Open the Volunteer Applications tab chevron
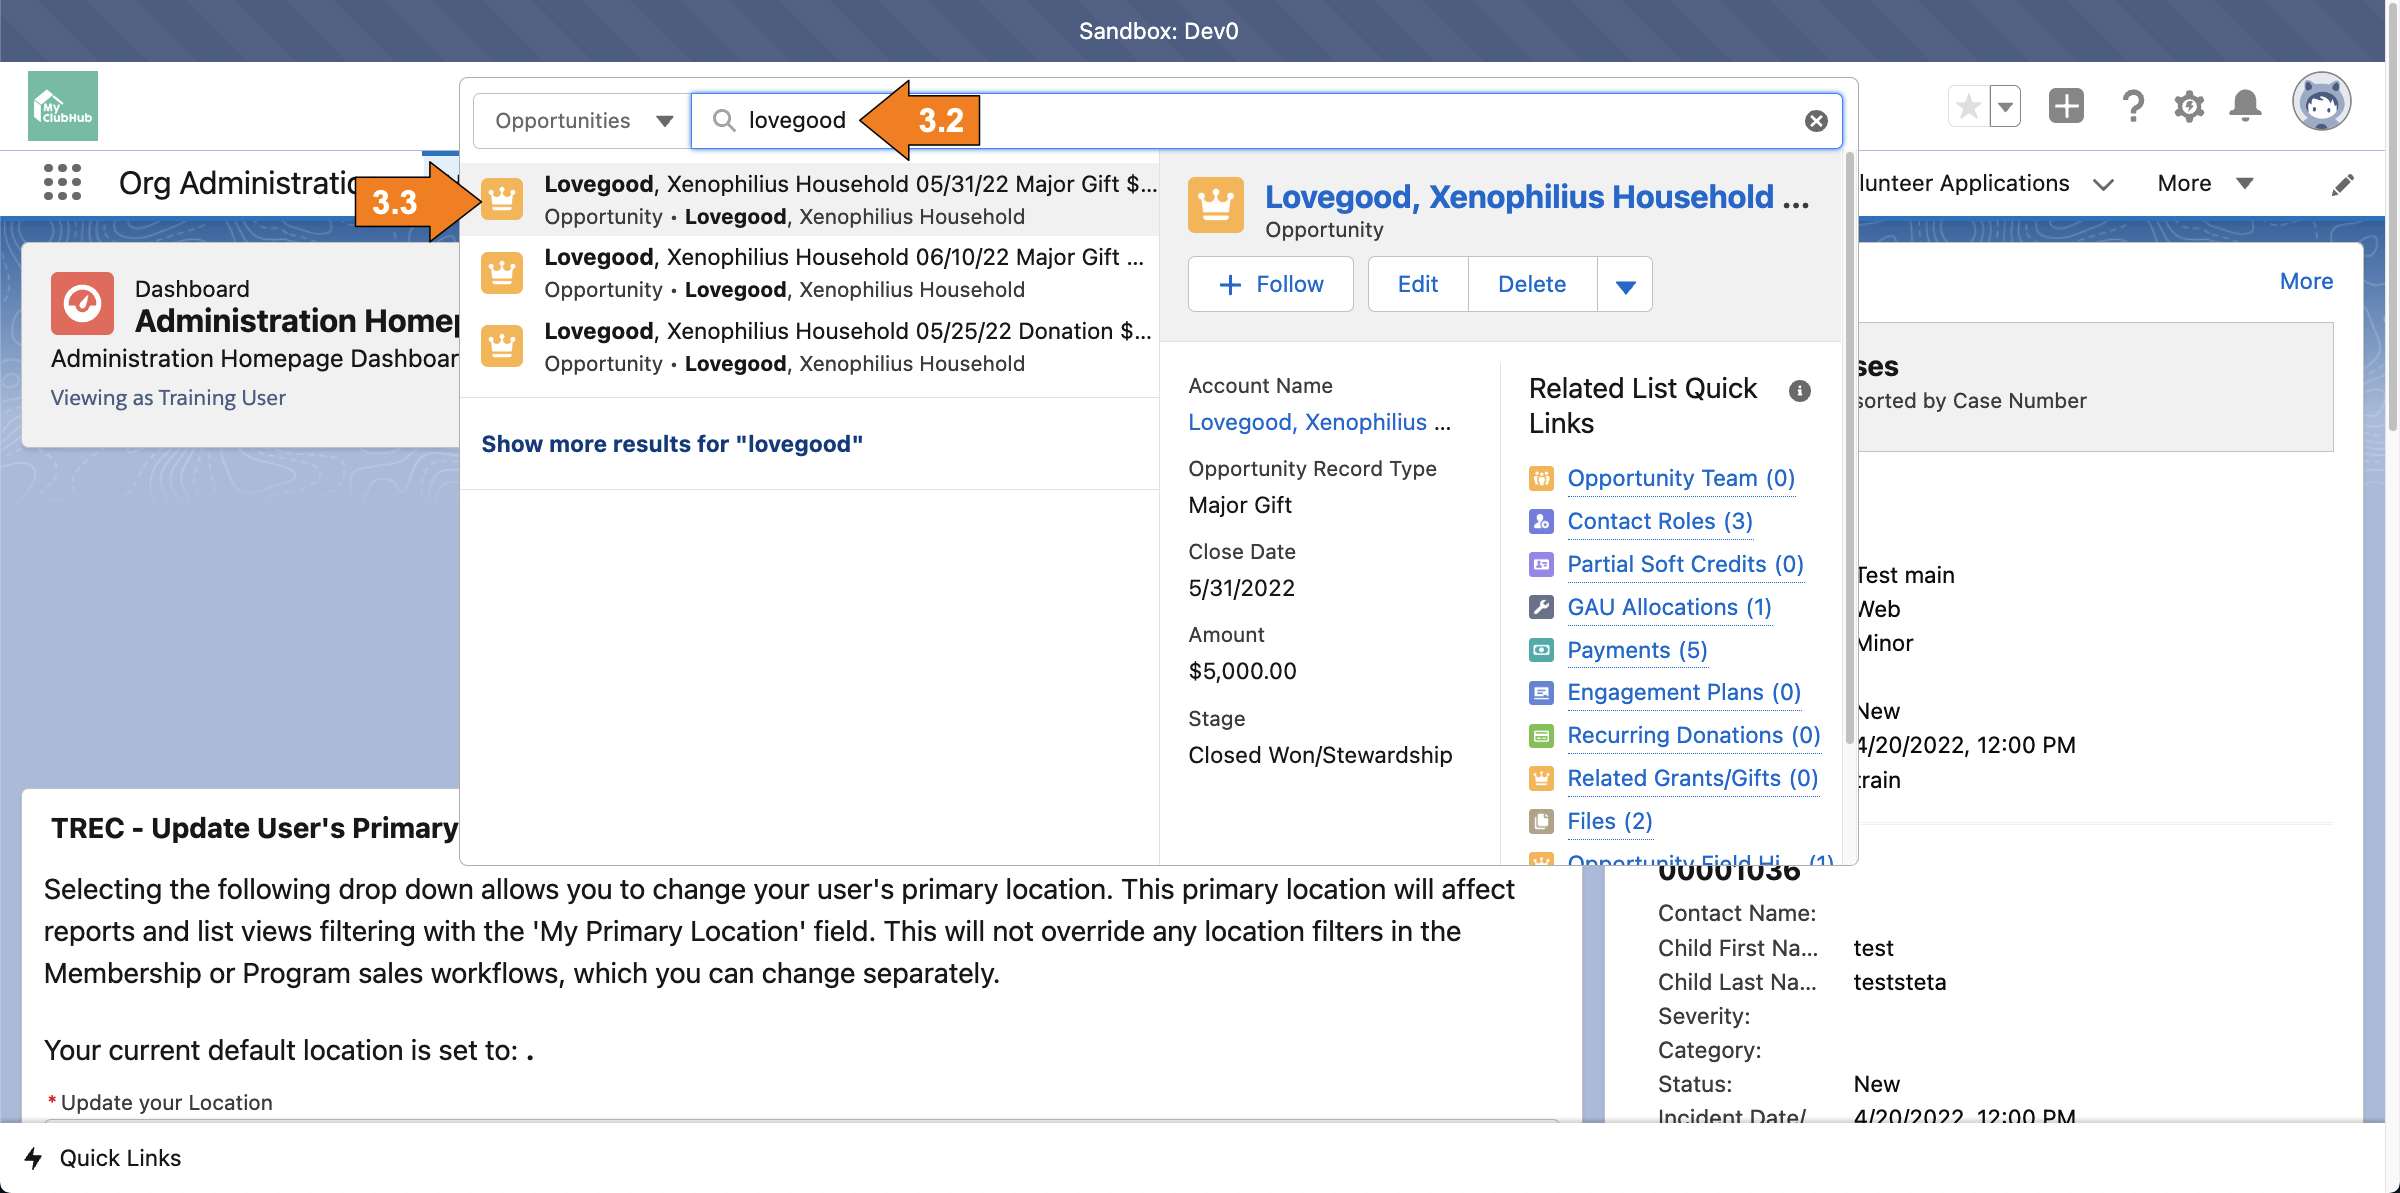The image size is (2400, 1193). (x=2104, y=184)
